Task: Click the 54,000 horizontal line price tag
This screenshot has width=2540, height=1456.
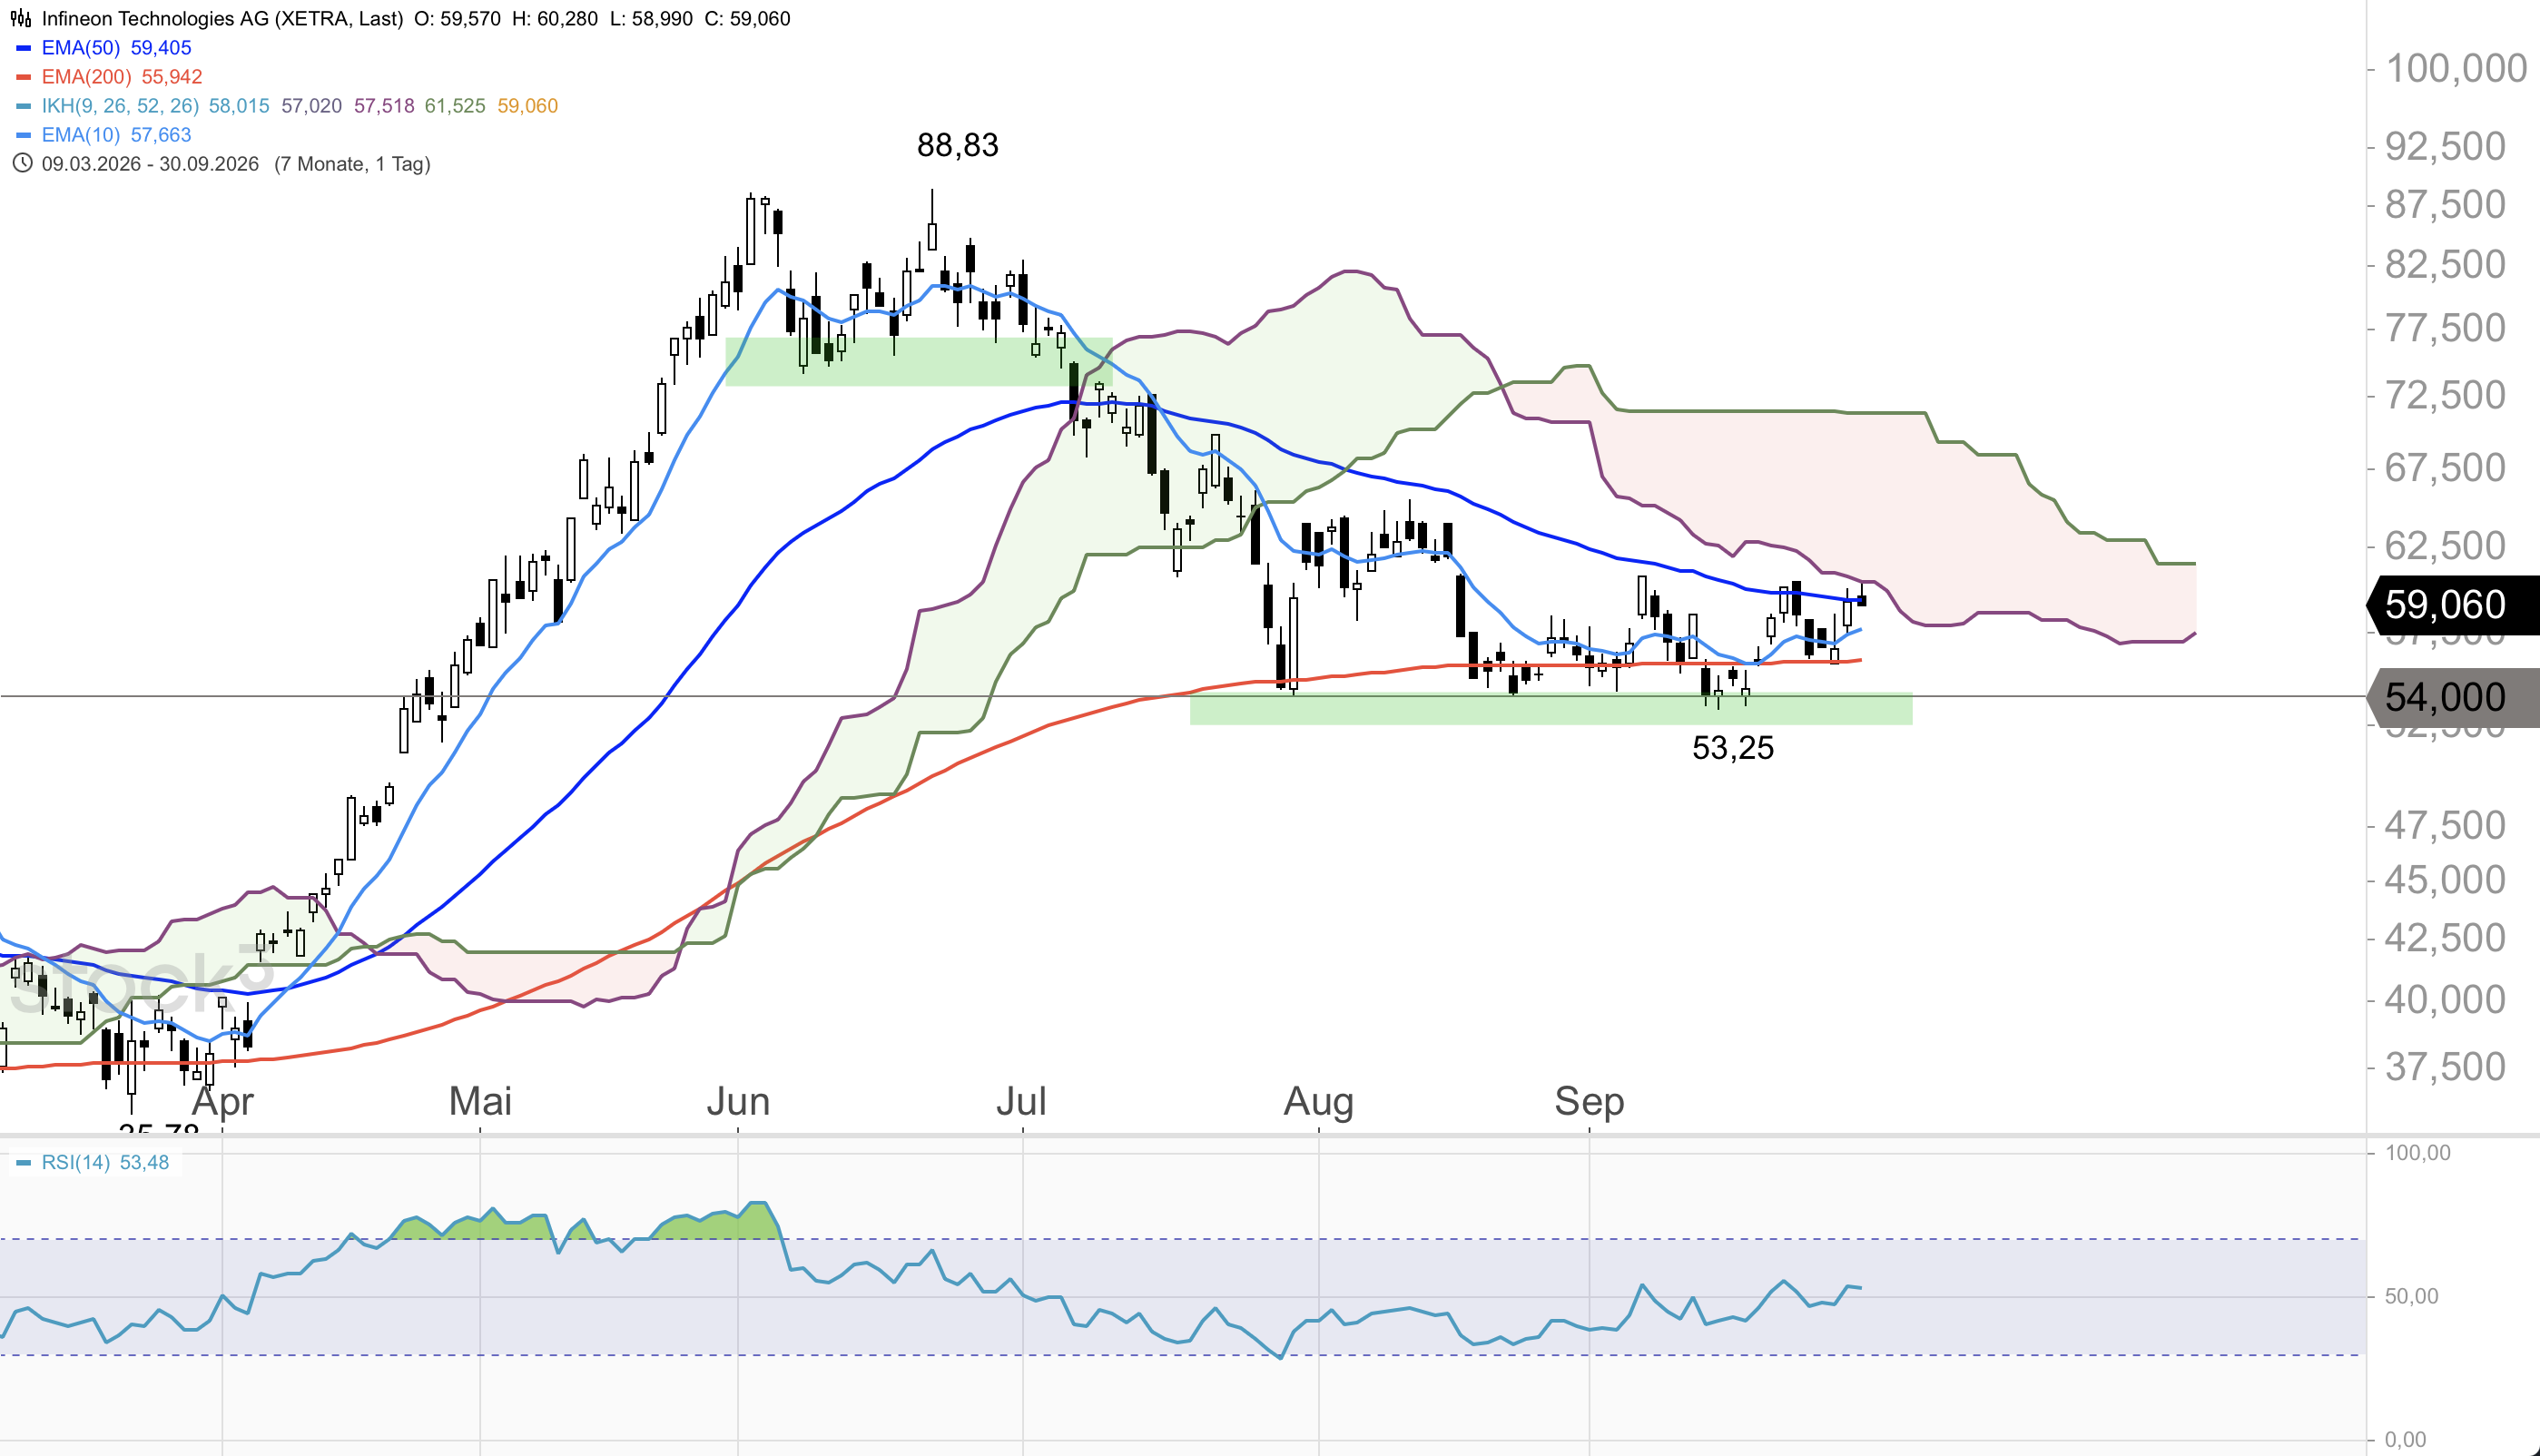Action: click(2452, 697)
